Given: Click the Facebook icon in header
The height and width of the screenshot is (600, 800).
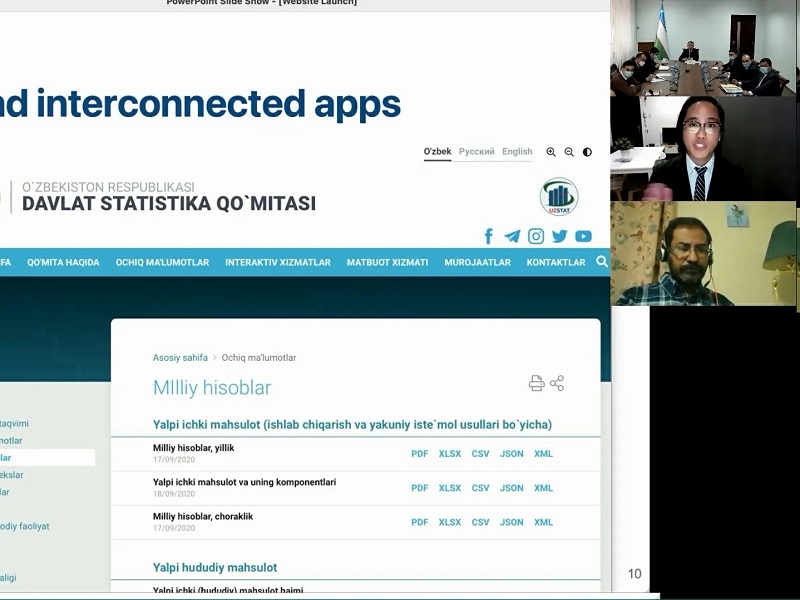Looking at the screenshot, I should click(x=489, y=236).
